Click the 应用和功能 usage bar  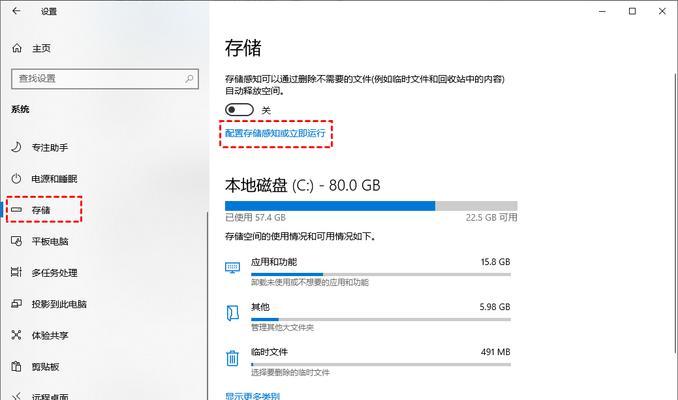(381, 274)
